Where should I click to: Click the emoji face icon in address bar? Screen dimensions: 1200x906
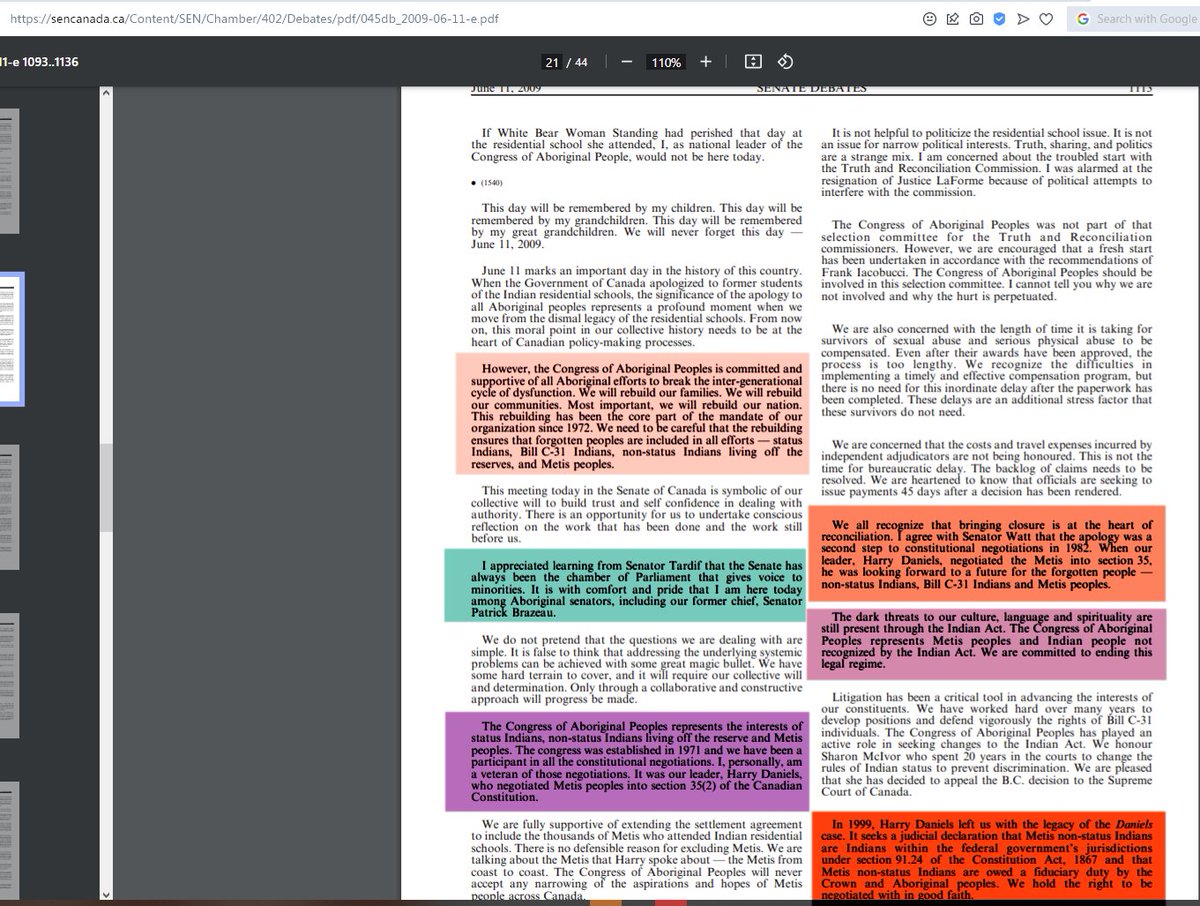point(930,18)
